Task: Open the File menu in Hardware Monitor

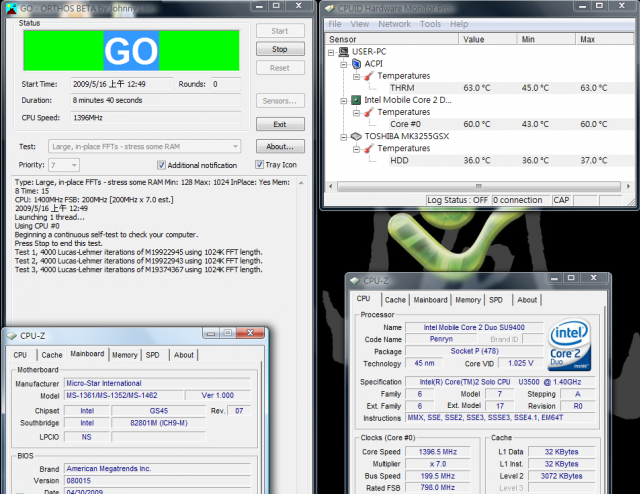Action: [335, 24]
